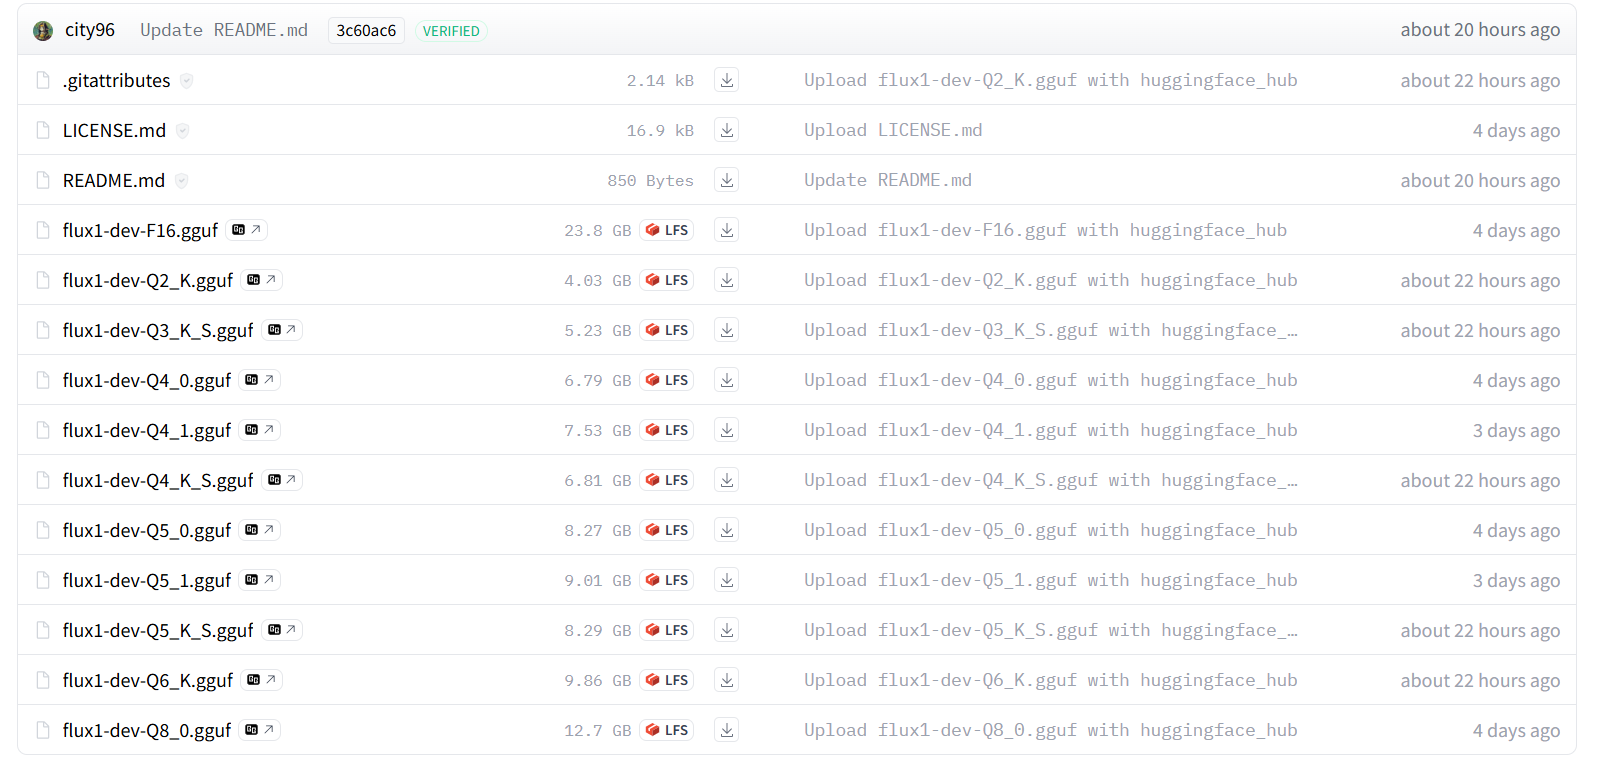Open commit 'Upload flux1-dev-Q8_0.gguf with huggingface_hub'
This screenshot has height=769, width=1604.
click(x=1050, y=730)
